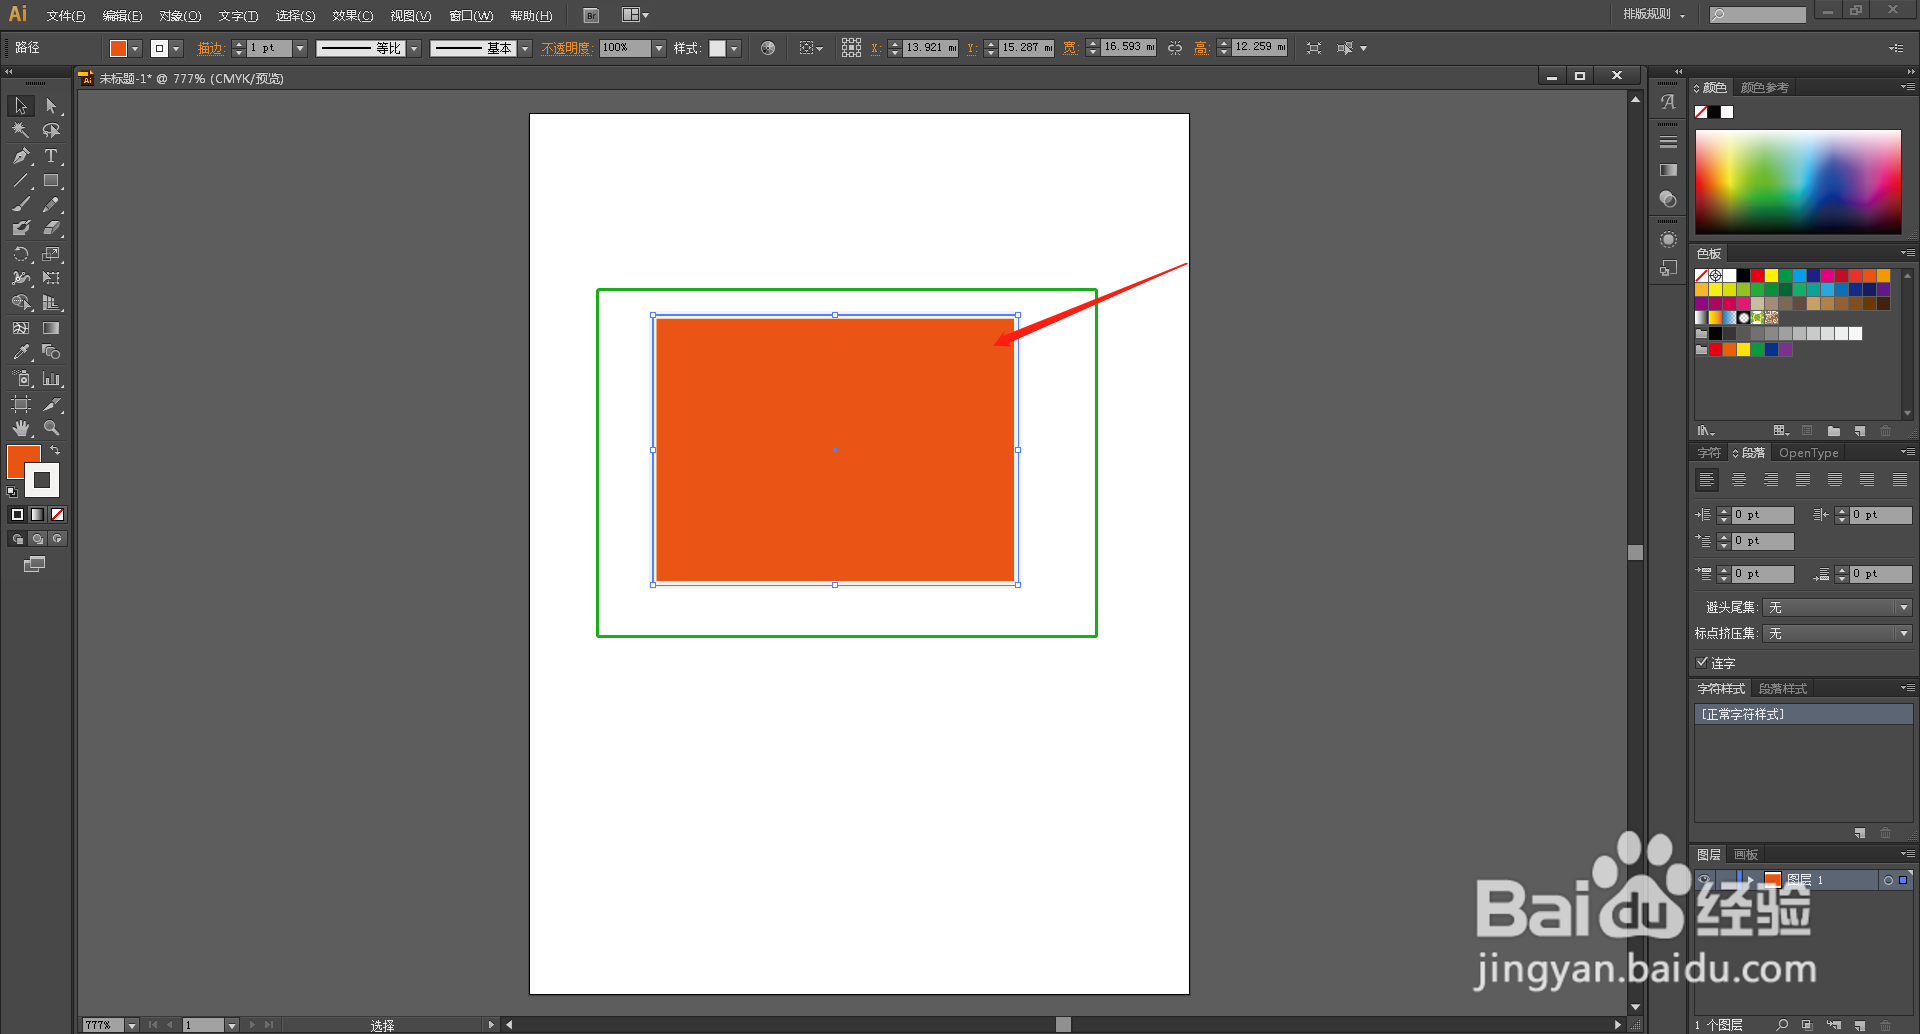The height and width of the screenshot is (1034, 1920).
Task: Pick the color spectrum in Color panel
Action: [1798, 182]
